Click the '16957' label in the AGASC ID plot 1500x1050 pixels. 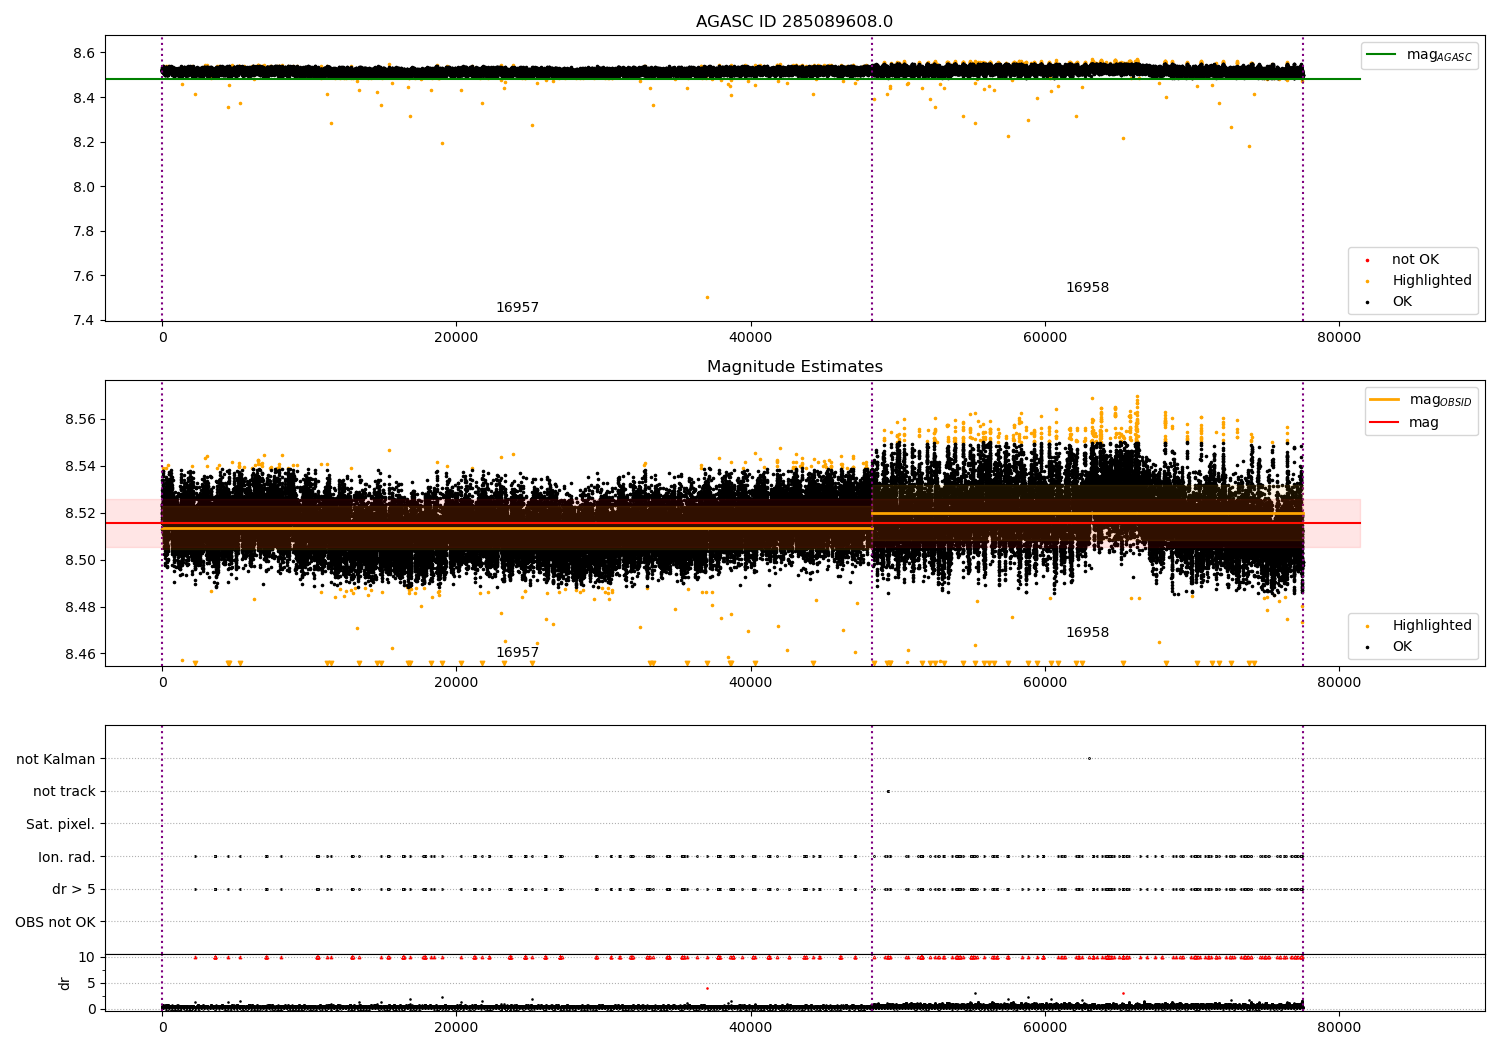coord(517,308)
